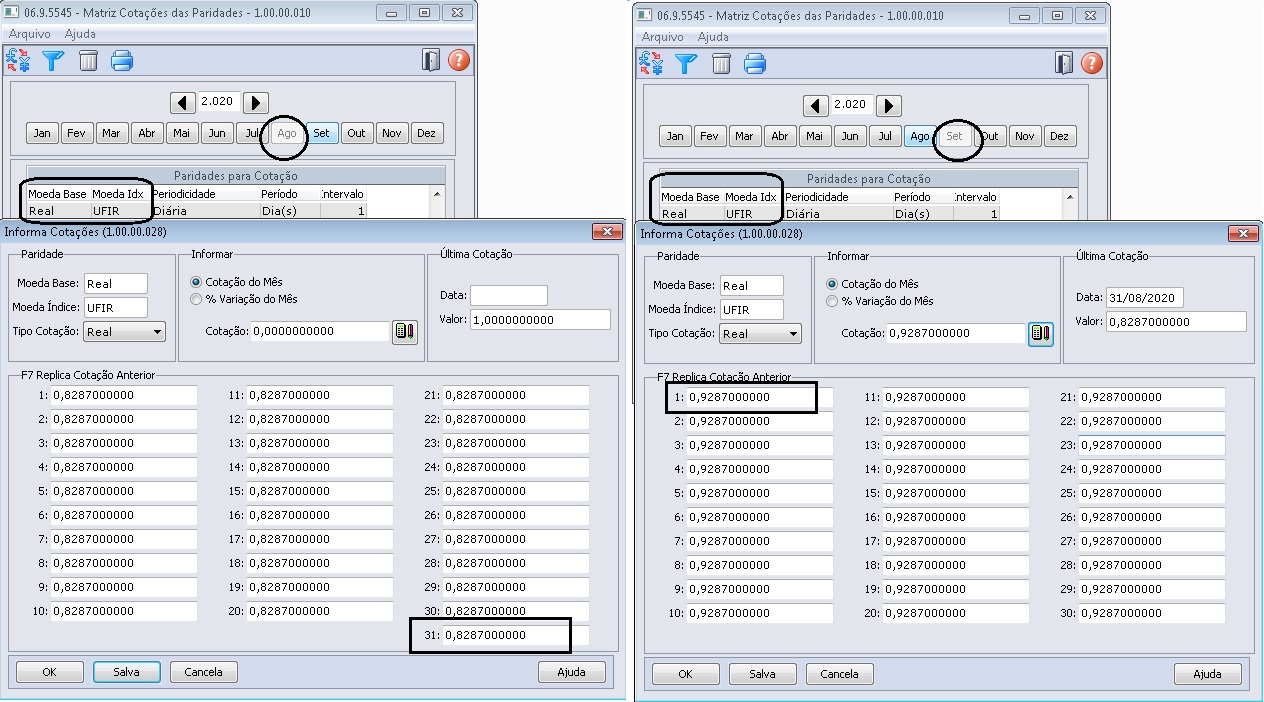Click trash can delete icon in left window
The width and height of the screenshot is (1264, 702).
88,61
